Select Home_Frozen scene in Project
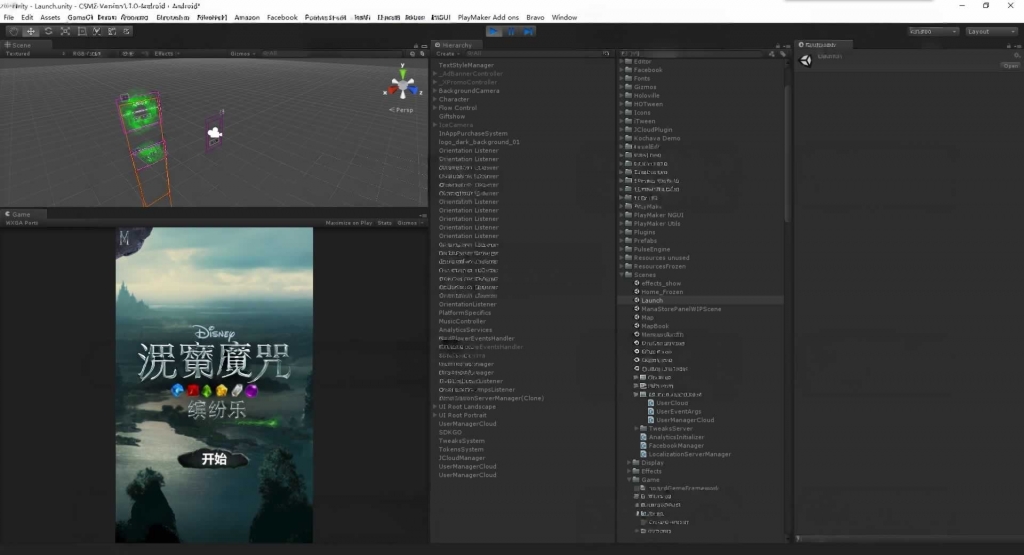 (662, 292)
